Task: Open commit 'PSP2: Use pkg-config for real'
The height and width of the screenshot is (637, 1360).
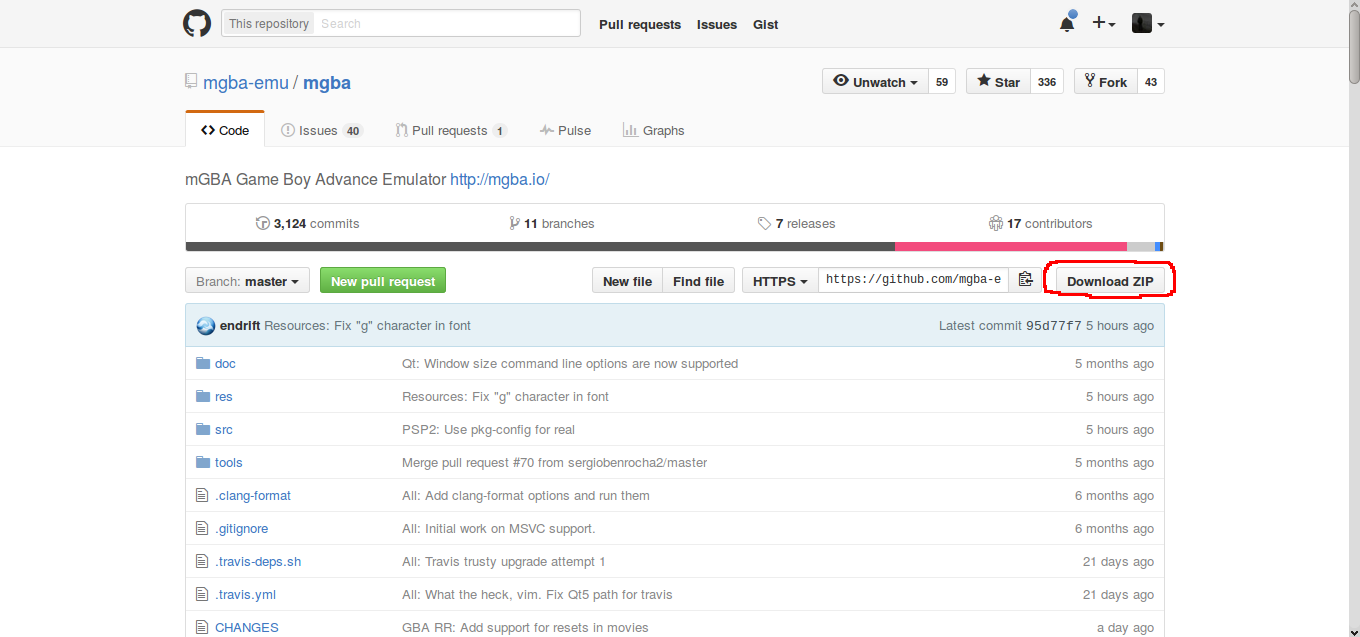Action: 488,429
